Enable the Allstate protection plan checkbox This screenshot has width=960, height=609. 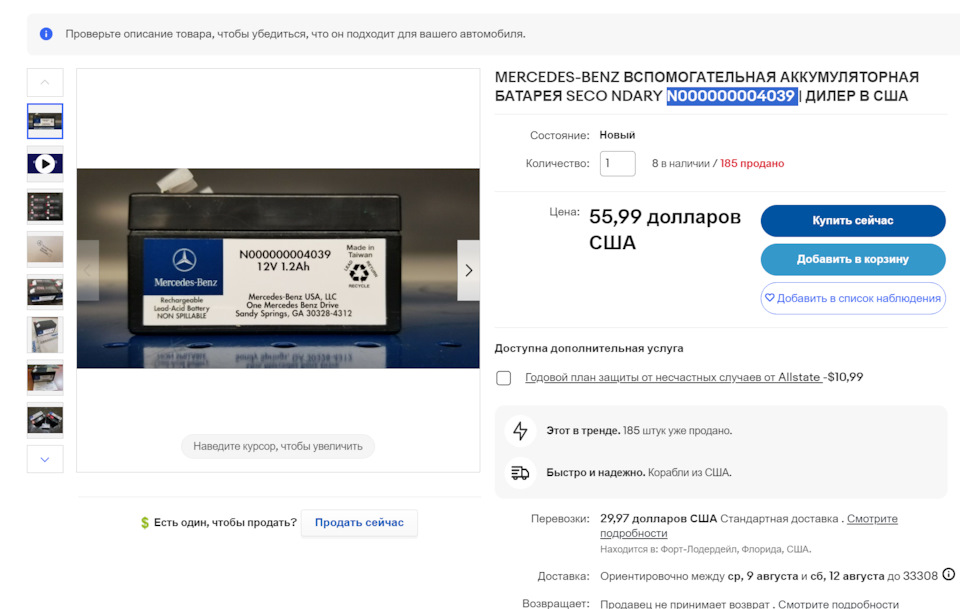click(x=504, y=378)
